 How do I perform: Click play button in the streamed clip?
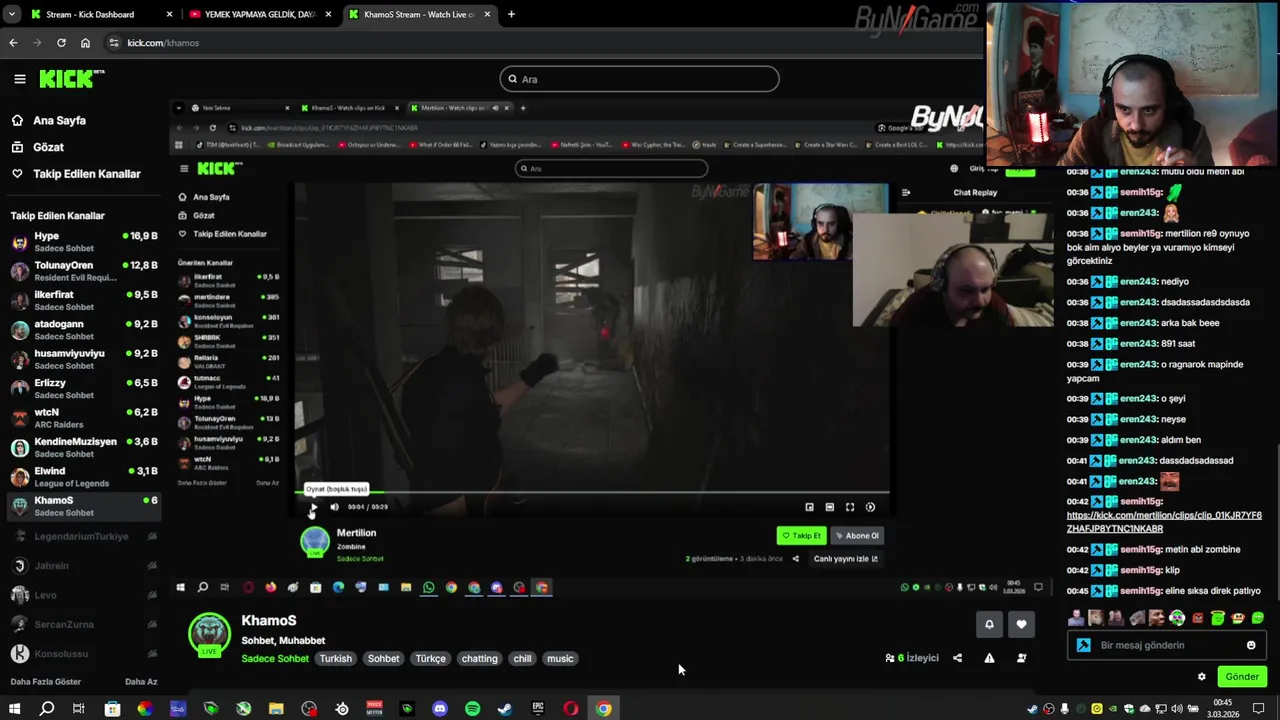point(313,507)
